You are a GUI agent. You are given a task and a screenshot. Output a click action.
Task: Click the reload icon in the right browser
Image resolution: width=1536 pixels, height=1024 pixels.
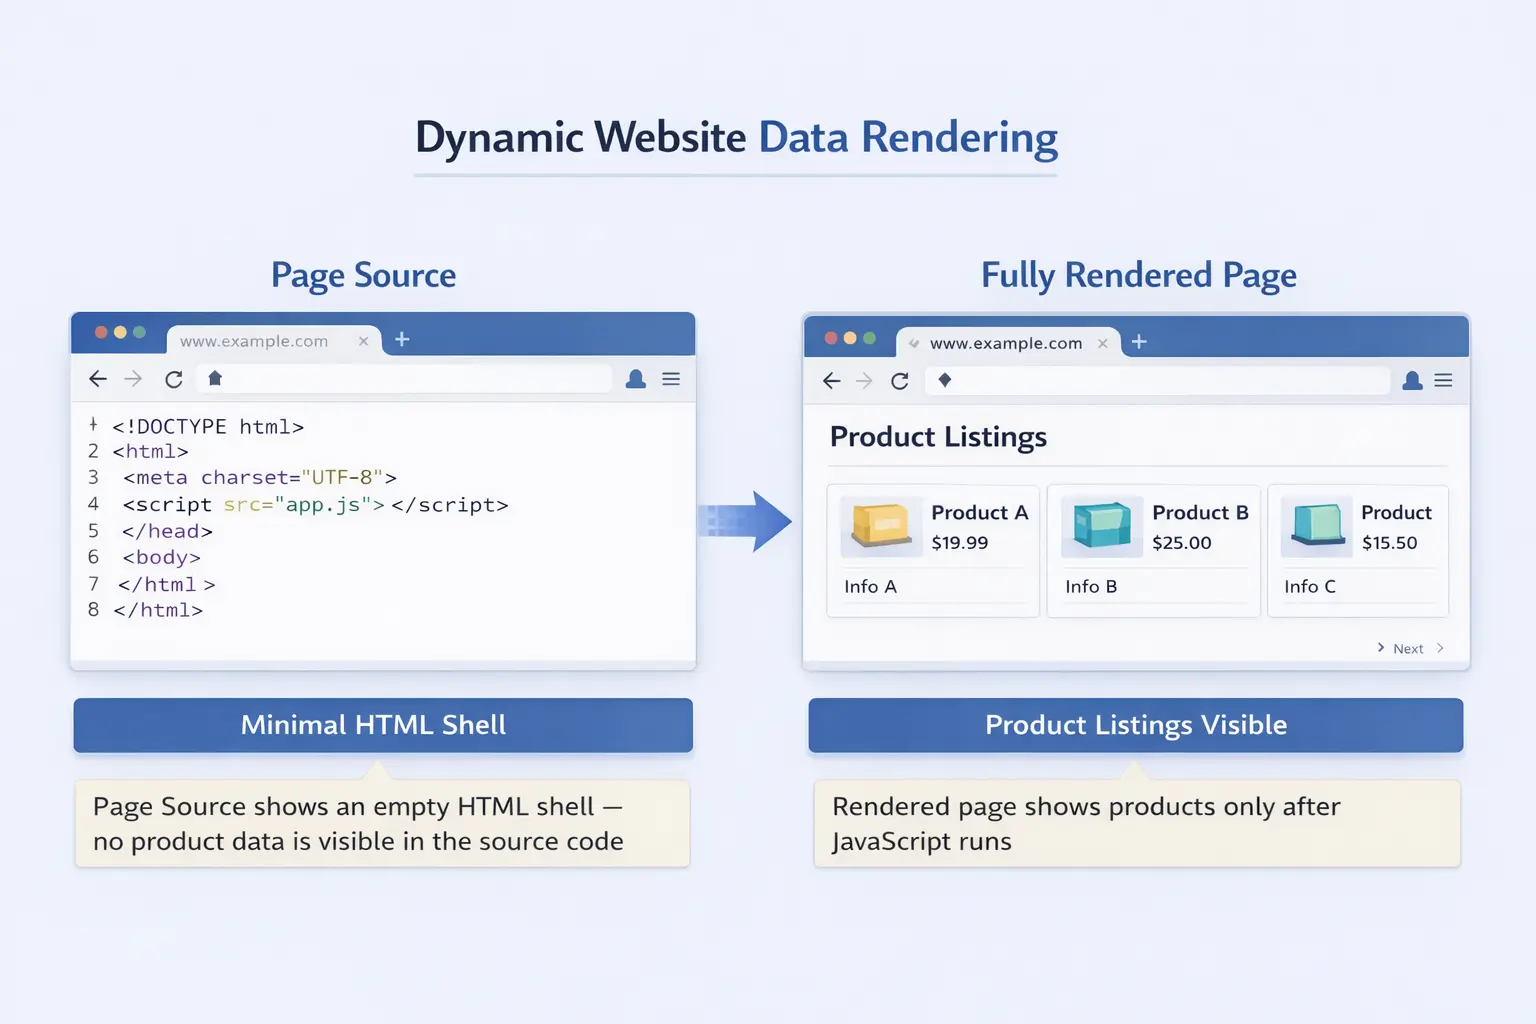point(899,380)
